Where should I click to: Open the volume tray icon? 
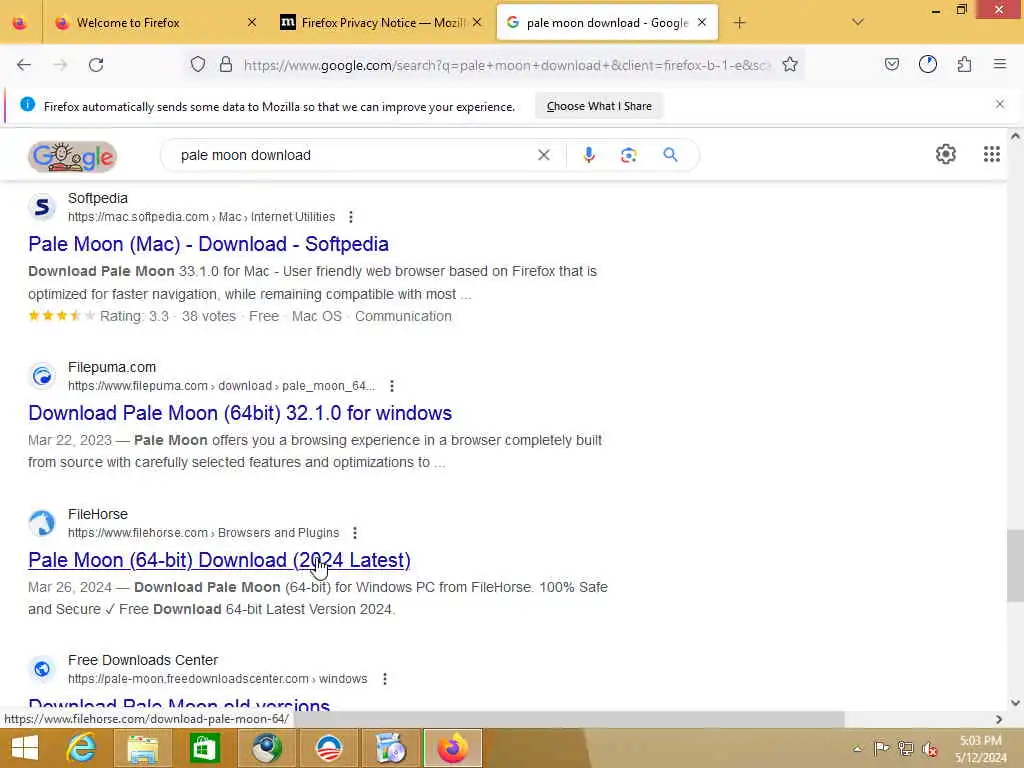(x=929, y=749)
